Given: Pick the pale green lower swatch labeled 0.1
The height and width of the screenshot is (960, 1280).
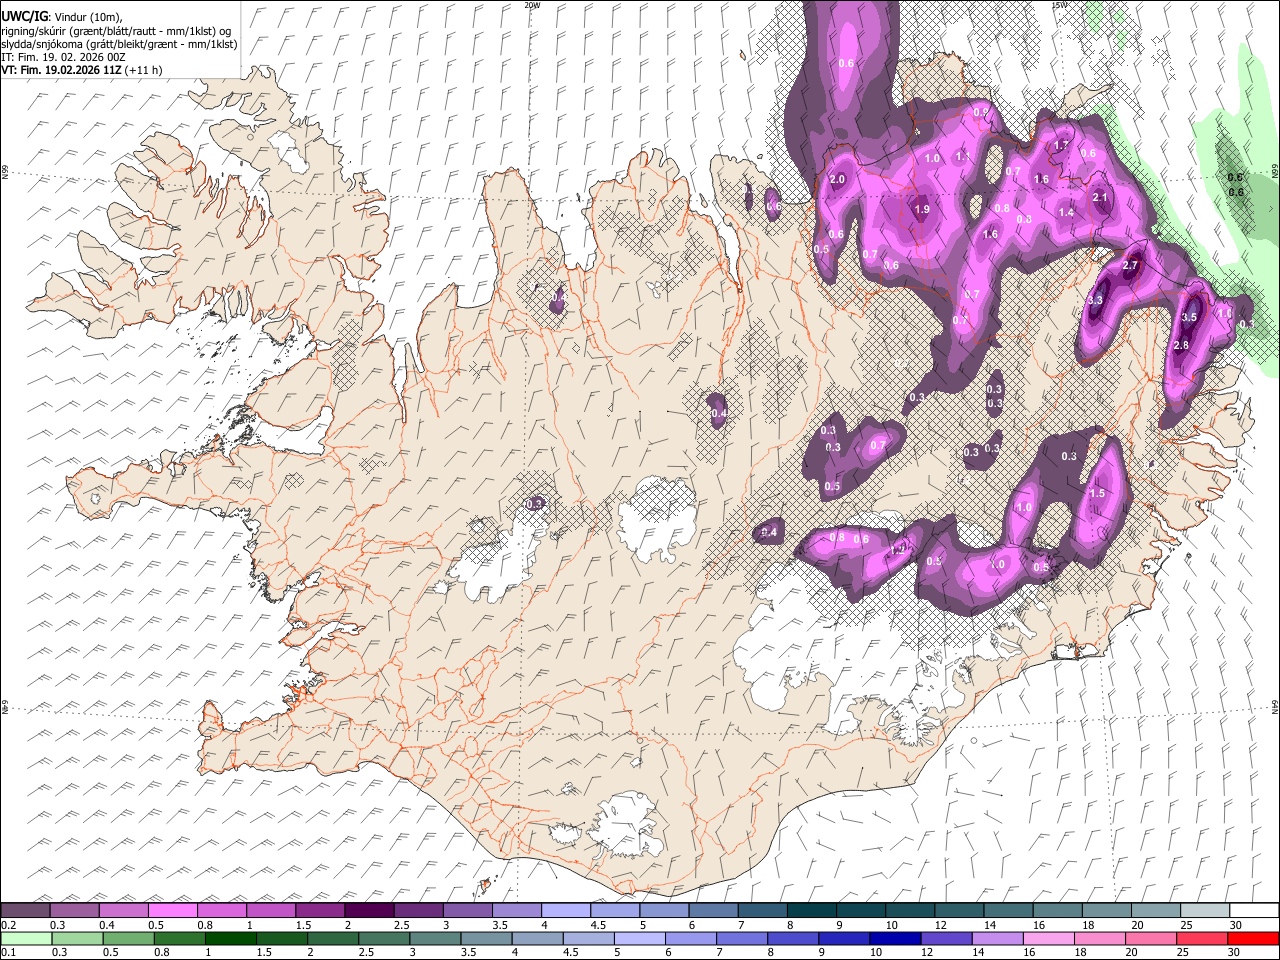Looking at the screenshot, I should tap(28, 939).
